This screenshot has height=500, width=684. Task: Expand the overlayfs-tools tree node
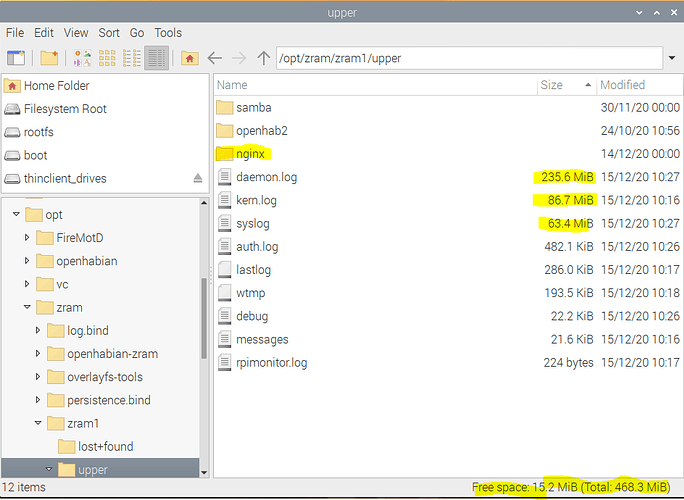(x=38, y=377)
